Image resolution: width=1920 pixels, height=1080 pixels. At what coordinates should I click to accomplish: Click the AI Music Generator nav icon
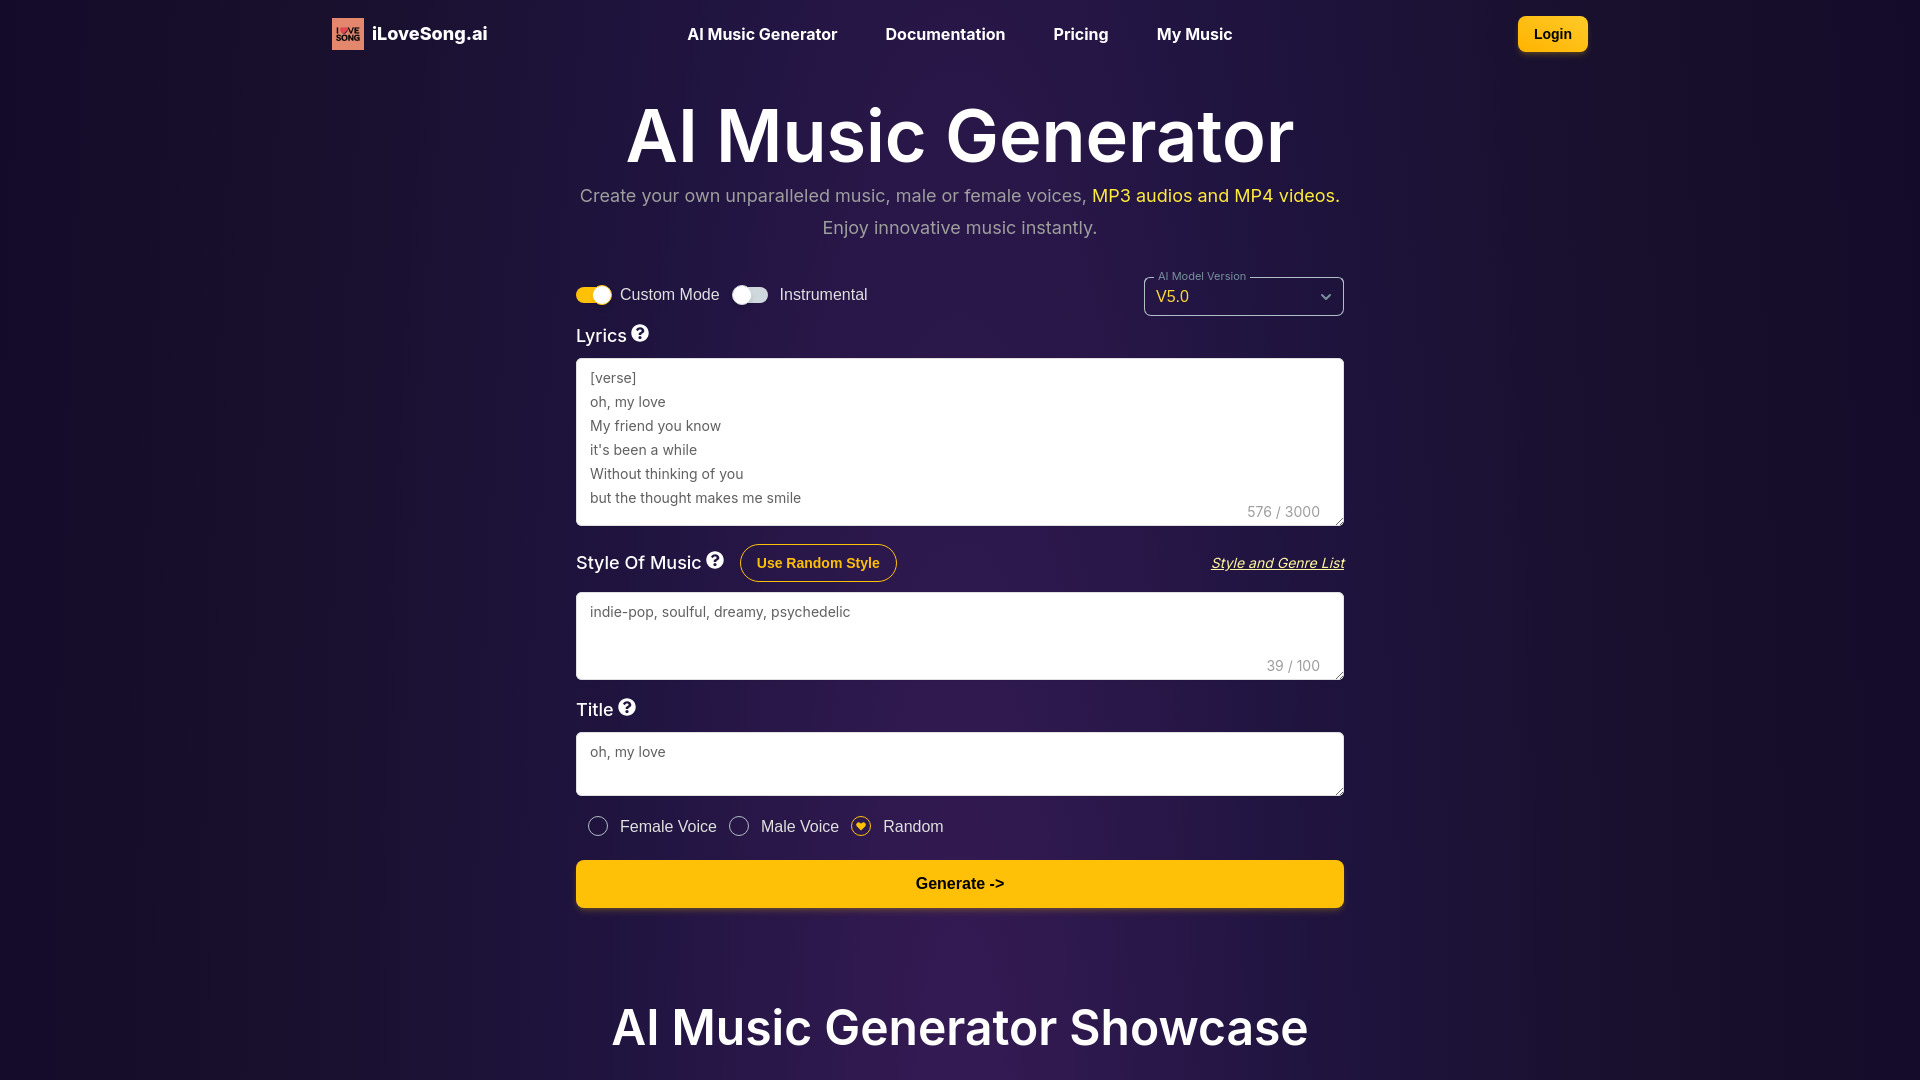(x=762, y=34)
